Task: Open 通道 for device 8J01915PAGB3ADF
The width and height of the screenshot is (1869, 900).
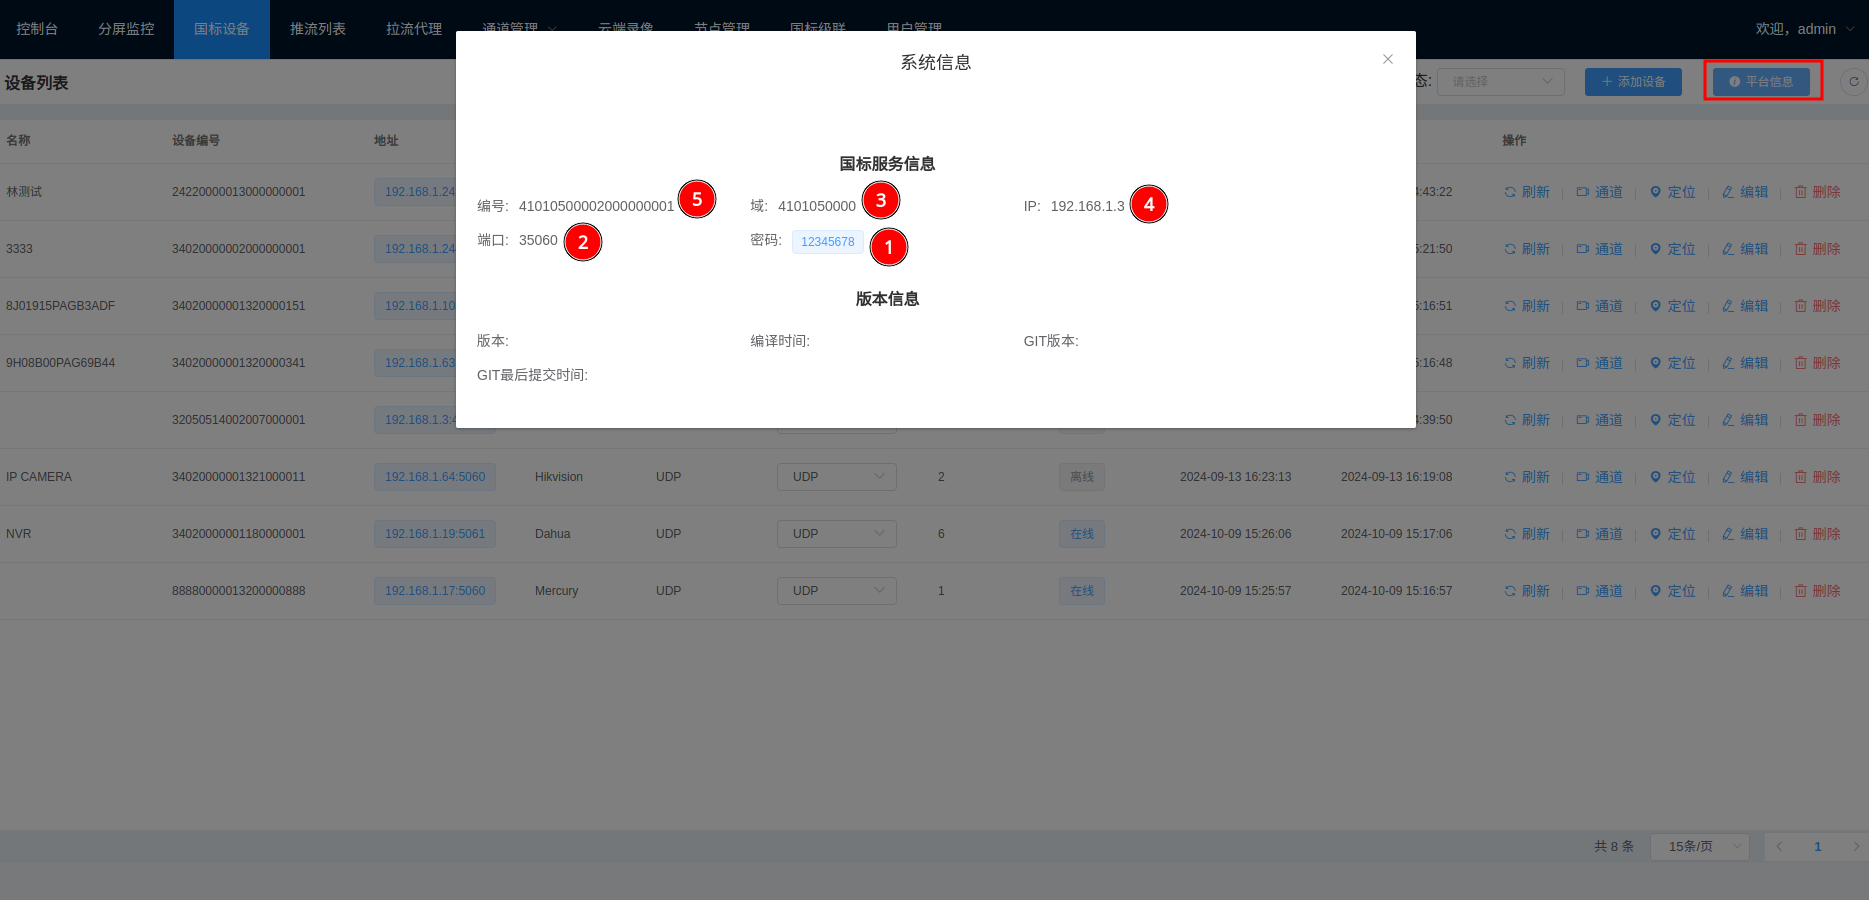Action: point(1599,306)
